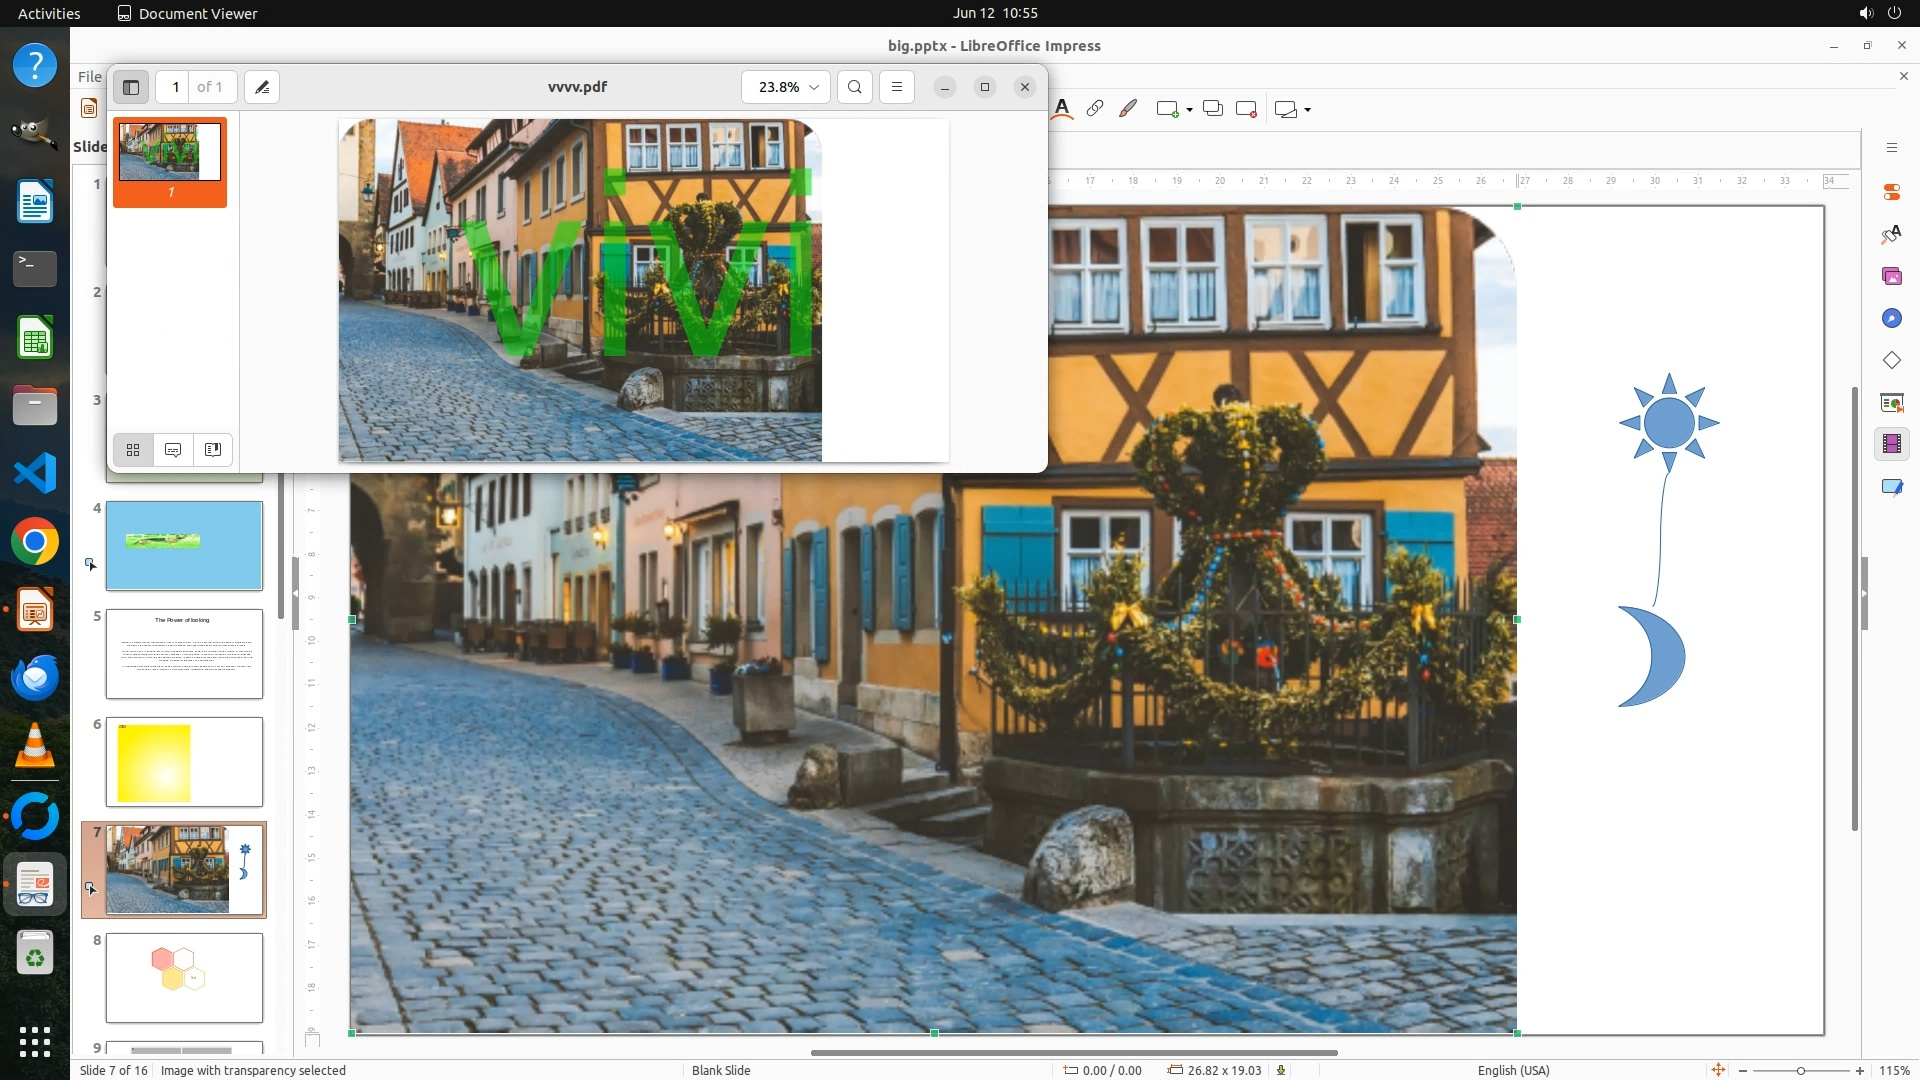Viewport: 1920px width, 1080px height.
Task: Expand the Slide Layout dropdown arrow
Action: (x=1307, y=110)
